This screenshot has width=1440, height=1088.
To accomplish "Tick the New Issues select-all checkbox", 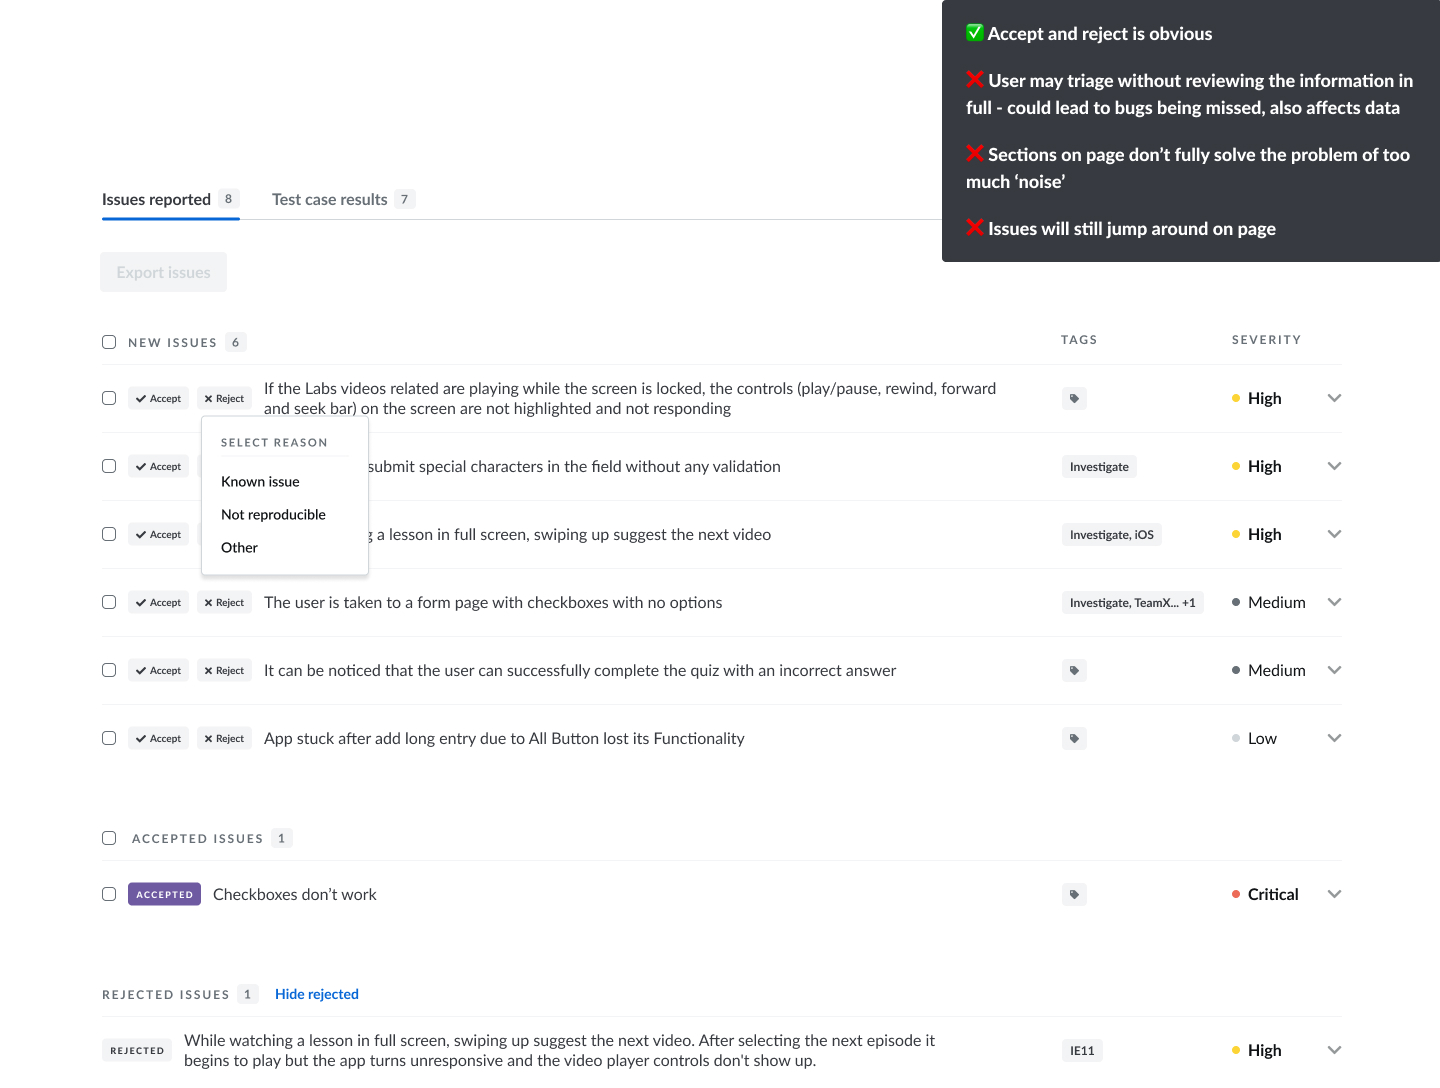I will pyautogui.click(x=109, y=343).
